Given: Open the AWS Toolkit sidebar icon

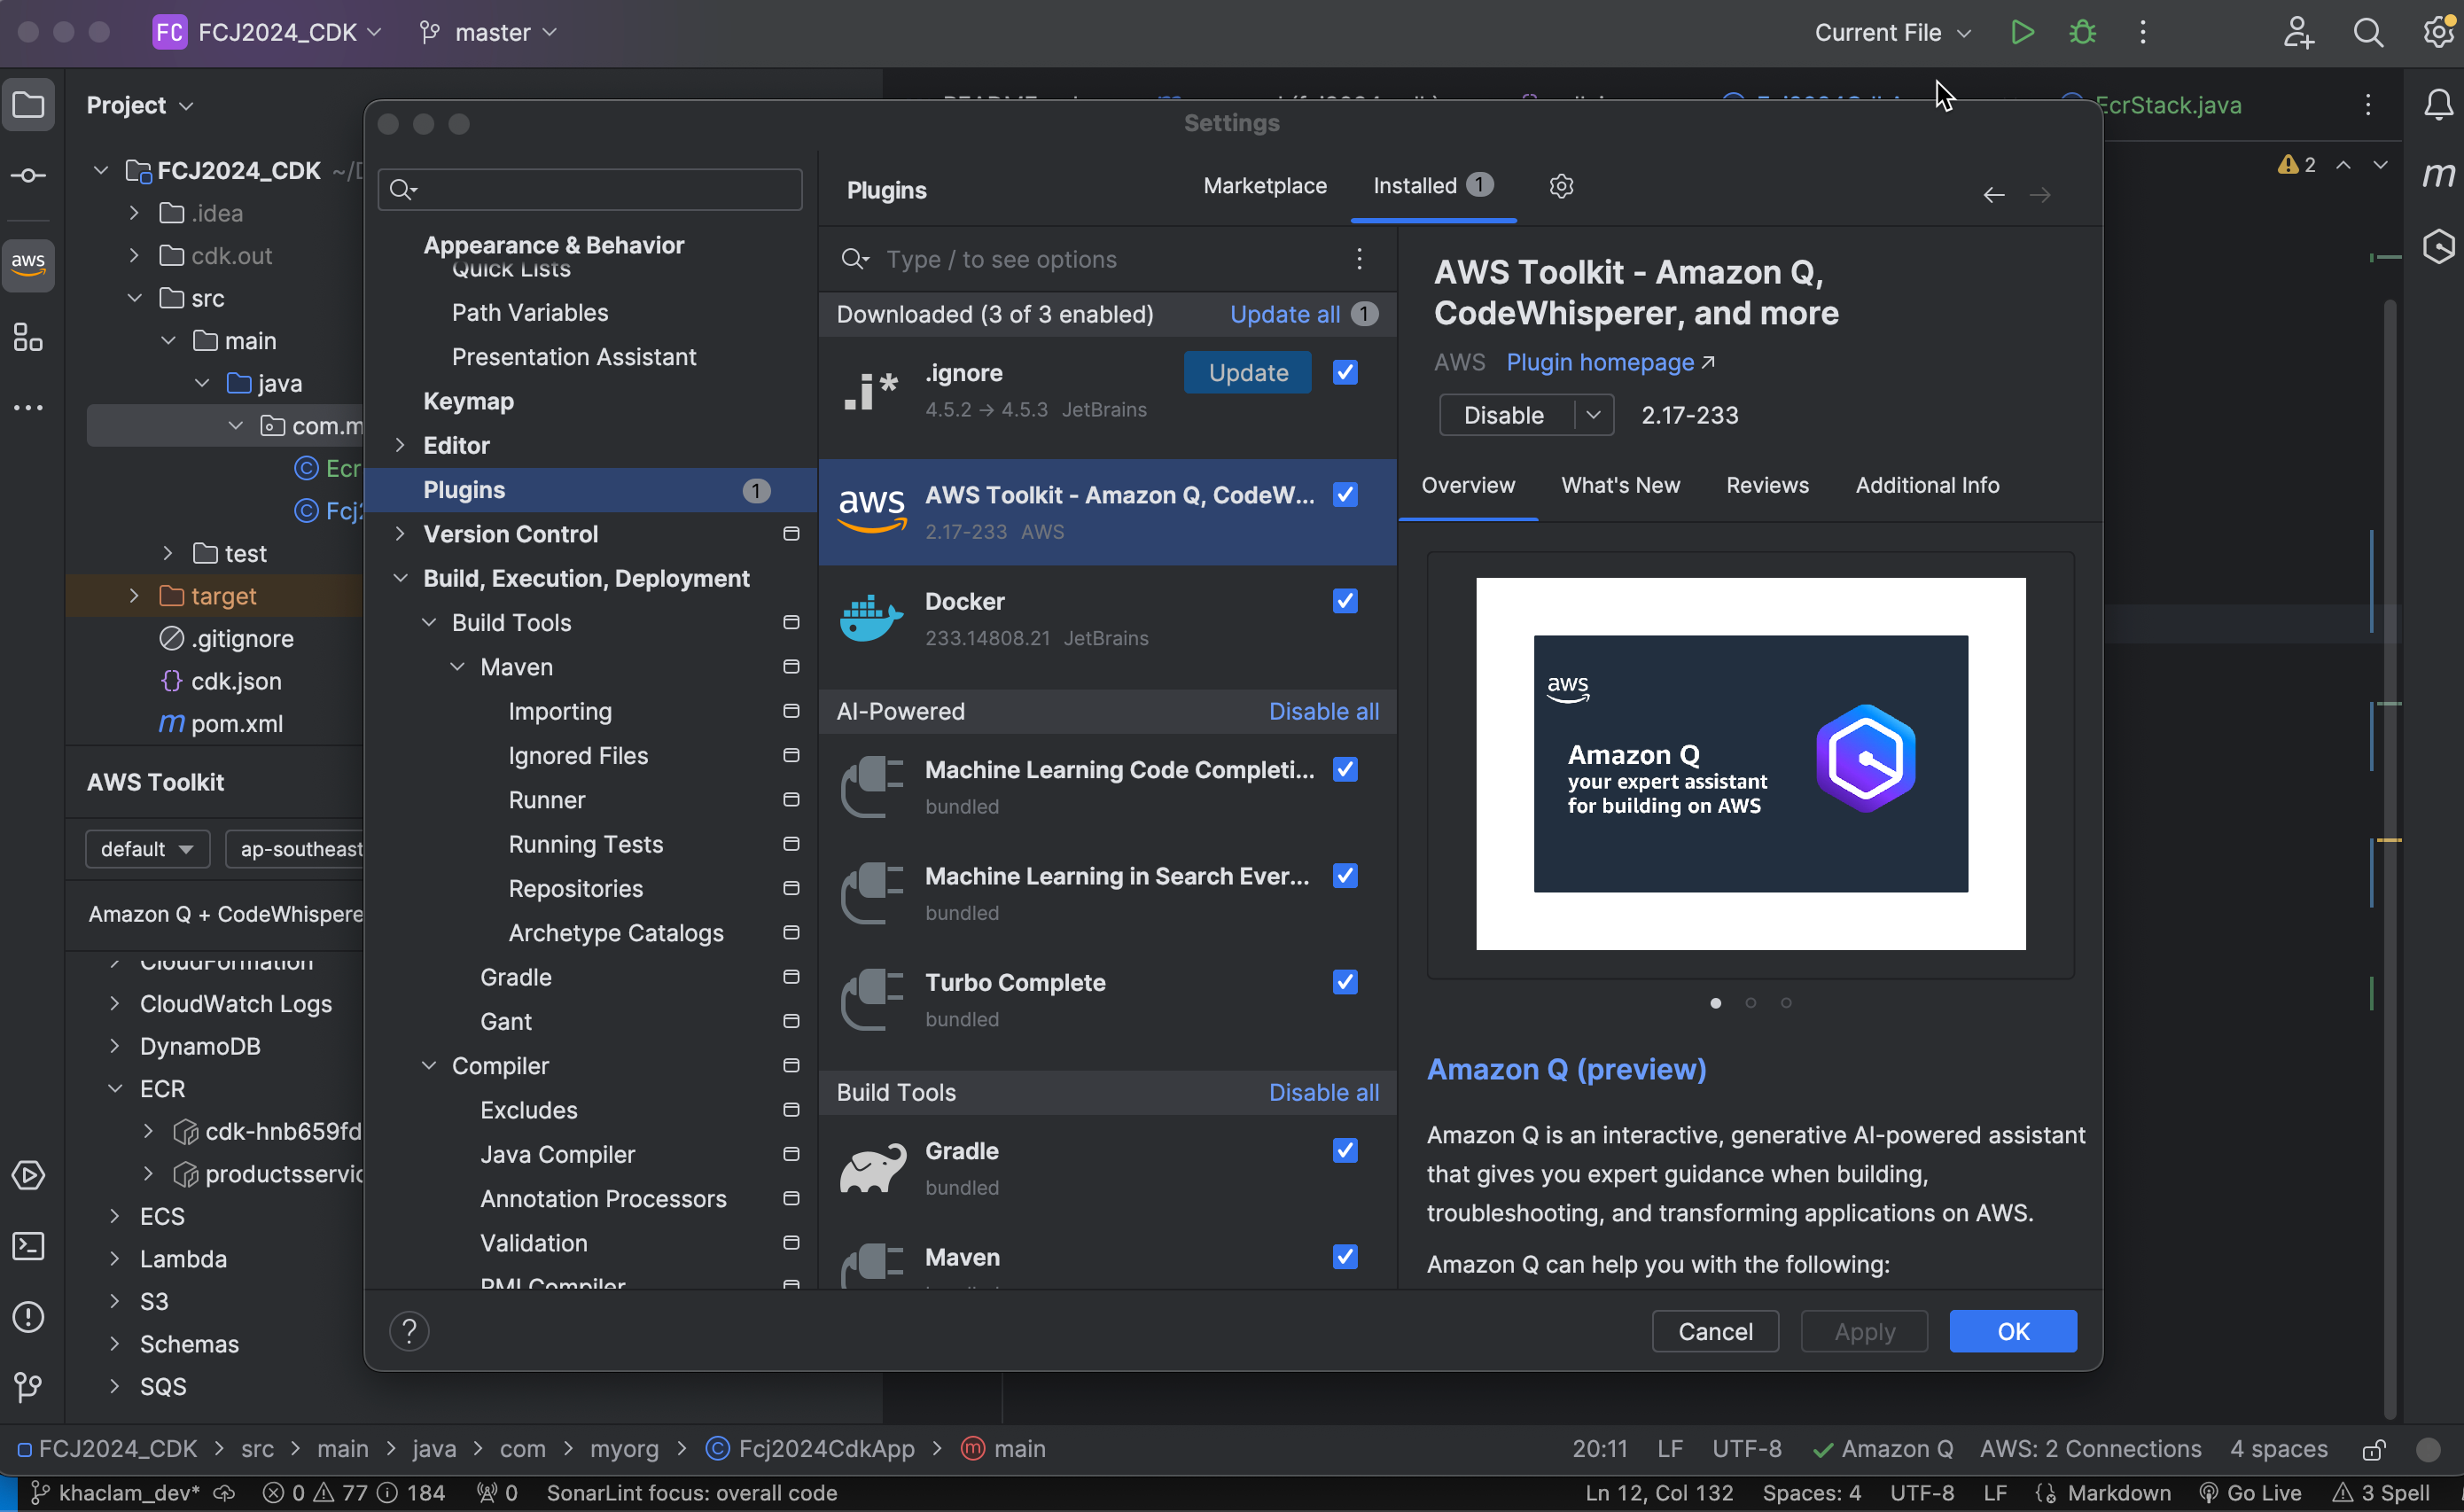Looking at the screenshot, I should tap(28, 264).
